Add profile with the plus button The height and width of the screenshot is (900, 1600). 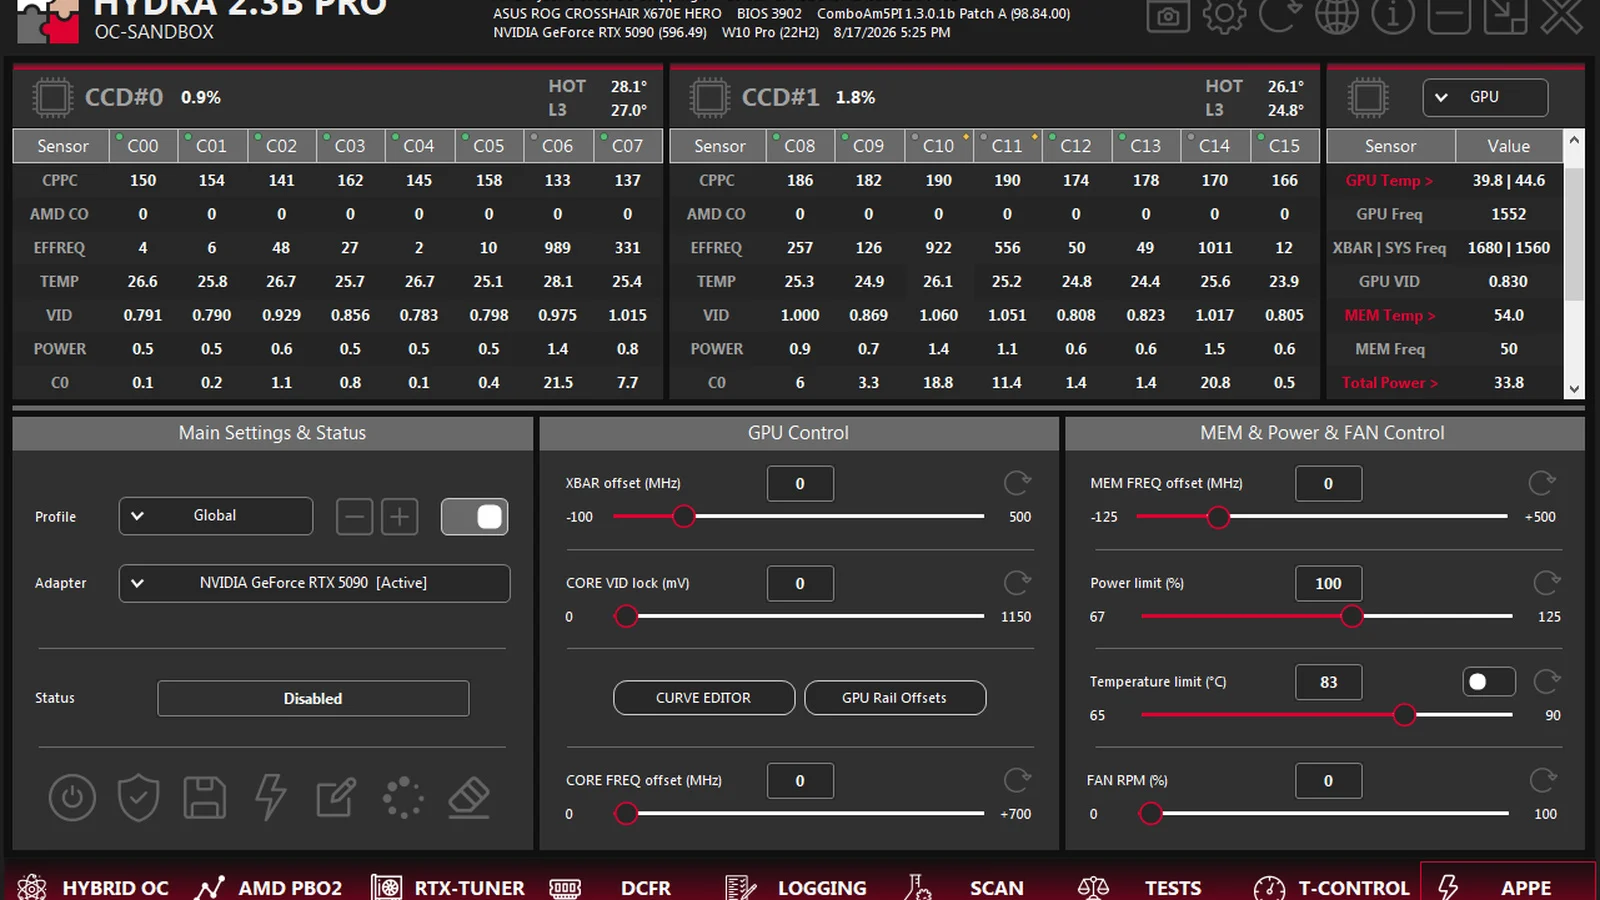point(400,516)
